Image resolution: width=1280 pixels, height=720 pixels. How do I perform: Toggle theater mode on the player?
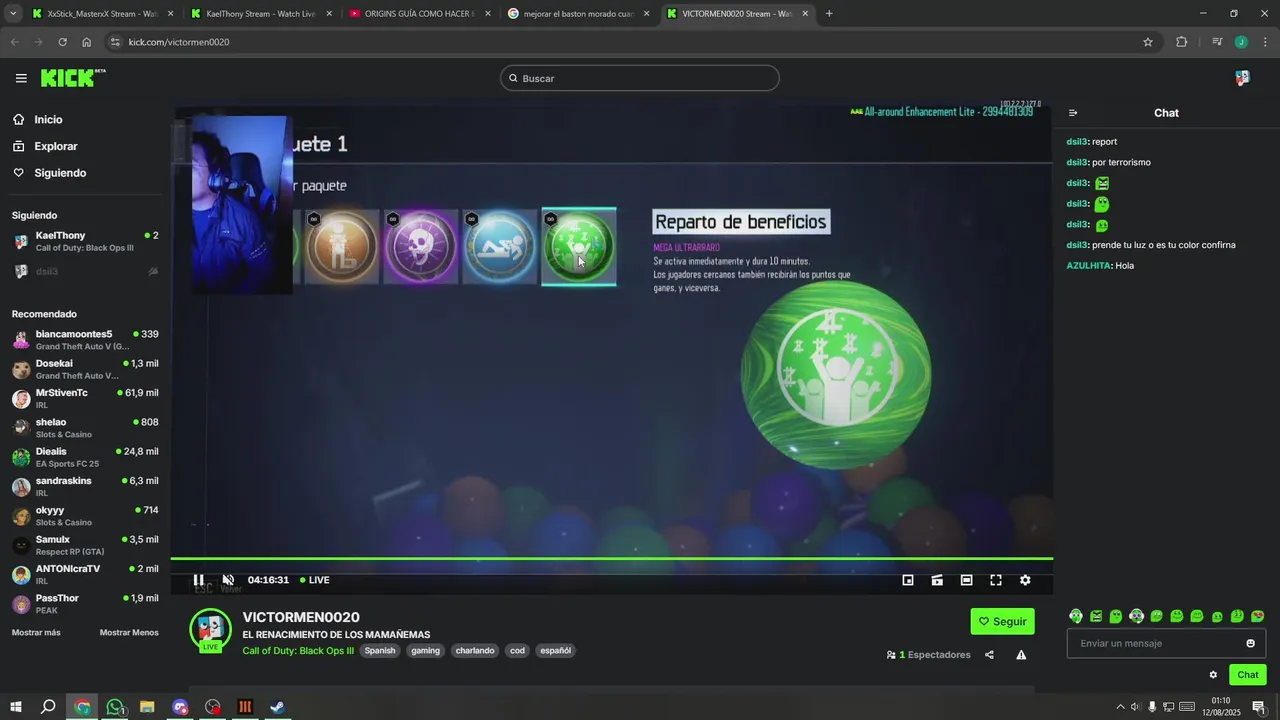click(966, 580)
